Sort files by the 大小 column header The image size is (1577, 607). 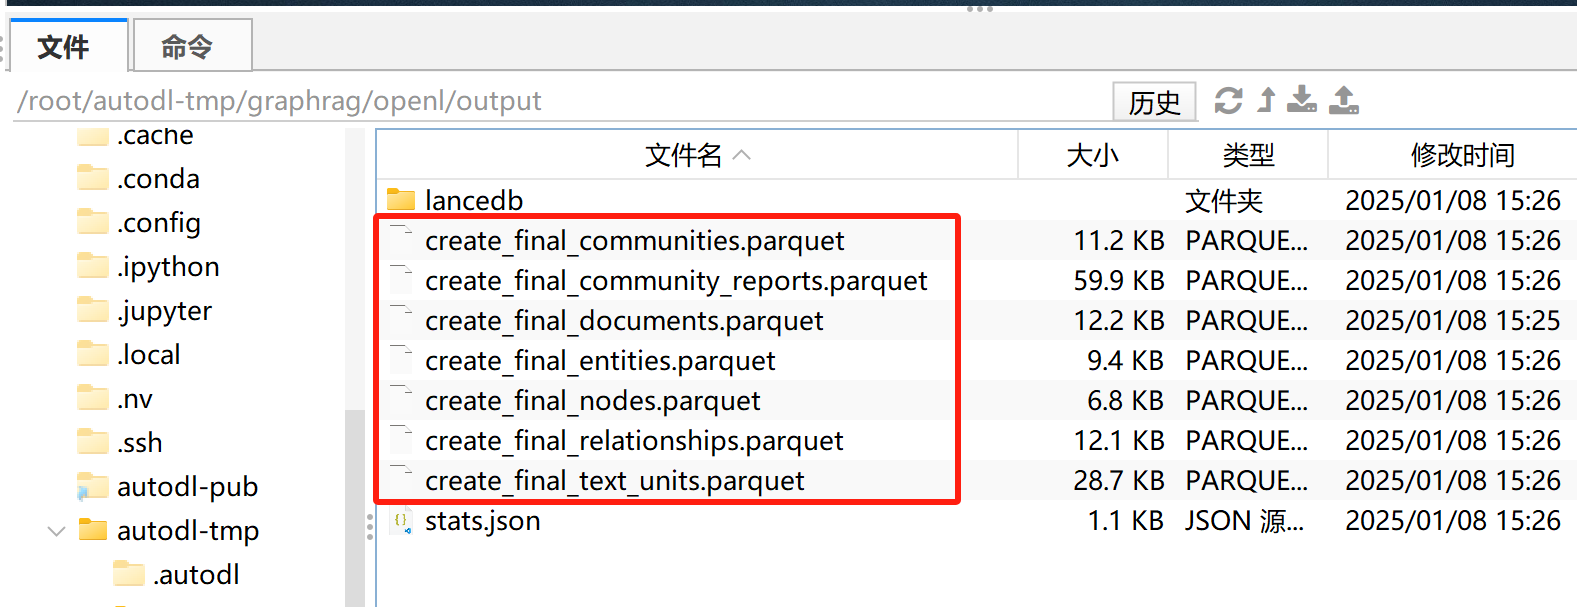[1093, 155]
